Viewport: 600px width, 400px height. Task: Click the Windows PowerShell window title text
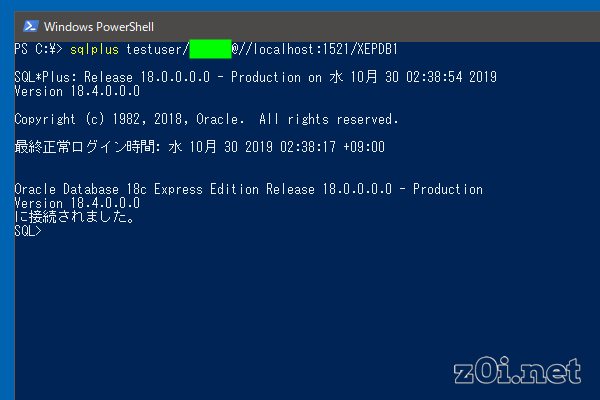[99, 27]
